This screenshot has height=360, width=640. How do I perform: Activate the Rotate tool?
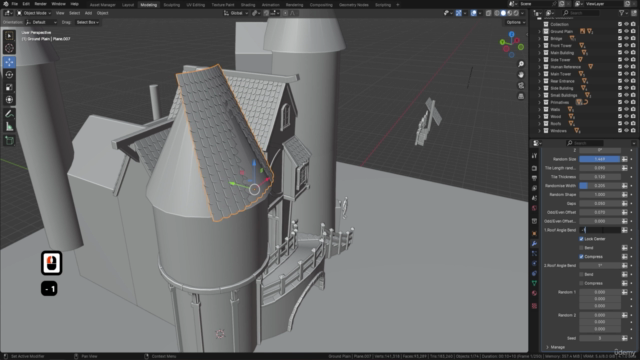[x=9, y=75]
